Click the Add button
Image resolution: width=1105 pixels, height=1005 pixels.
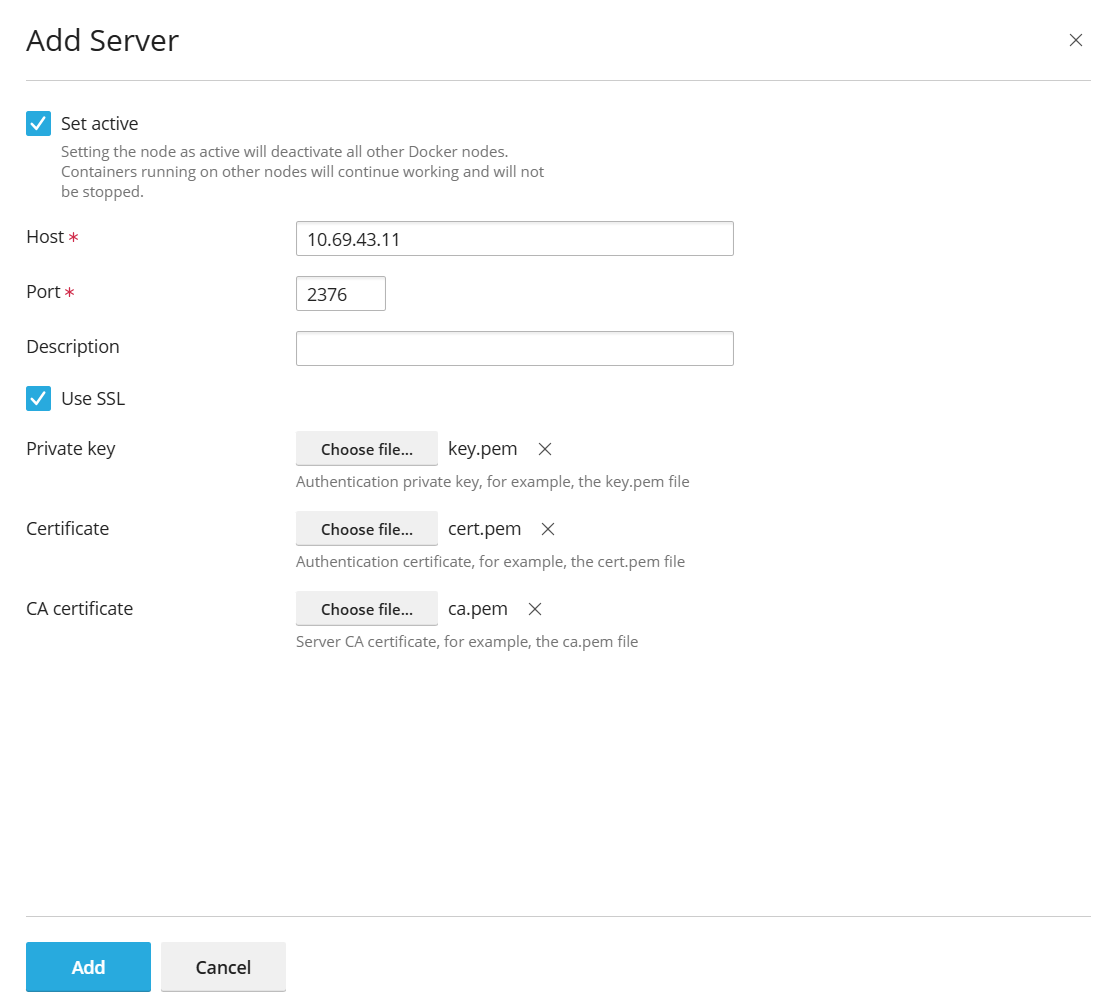tap(88, 967)
